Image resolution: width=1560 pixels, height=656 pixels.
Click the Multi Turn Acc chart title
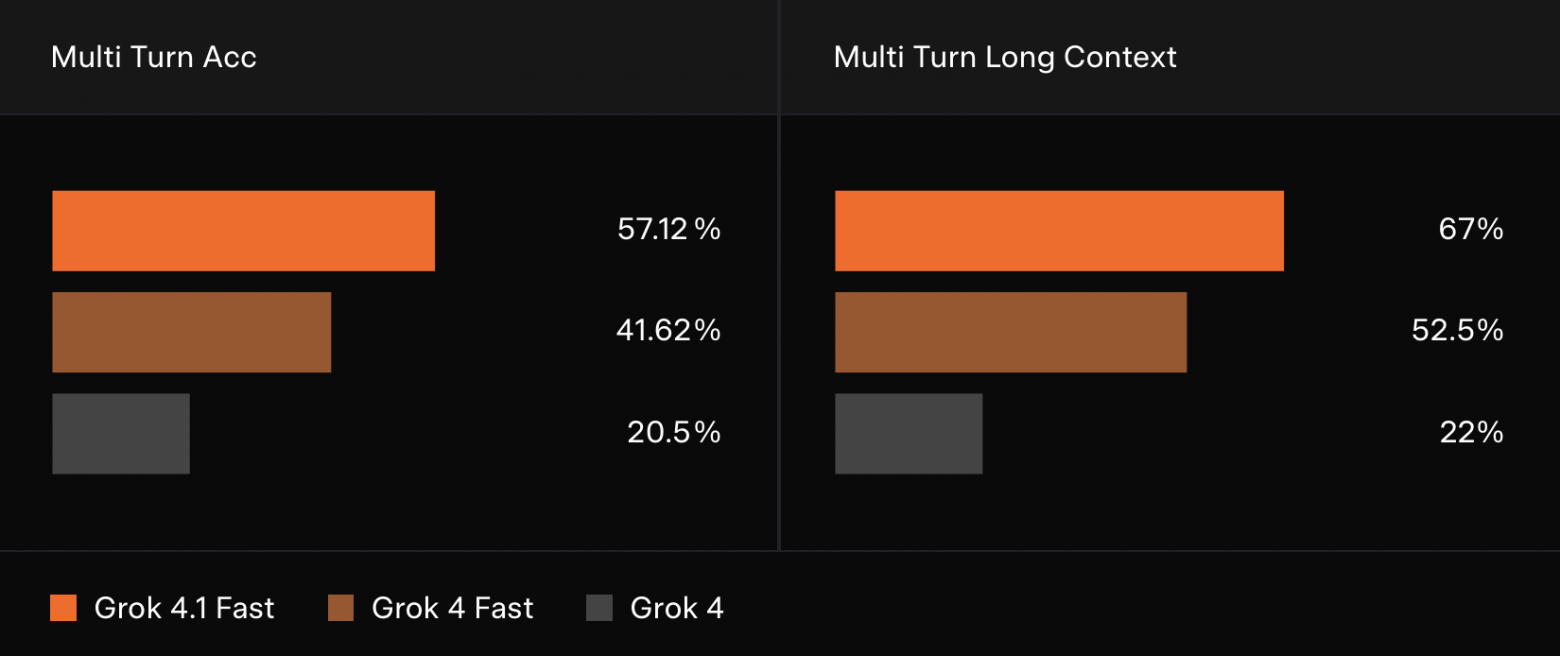[154, 57]
